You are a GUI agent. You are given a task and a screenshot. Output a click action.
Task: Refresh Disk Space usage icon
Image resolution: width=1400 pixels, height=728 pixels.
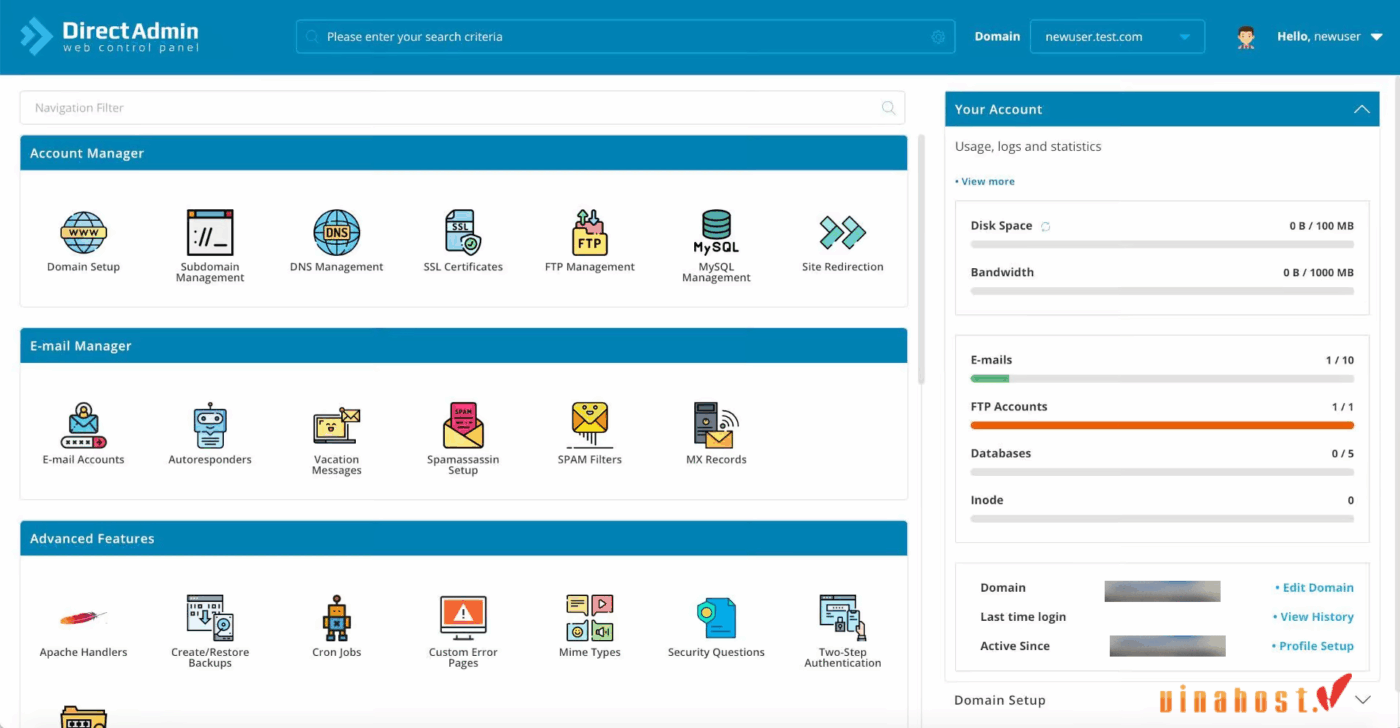(1045, 226)
